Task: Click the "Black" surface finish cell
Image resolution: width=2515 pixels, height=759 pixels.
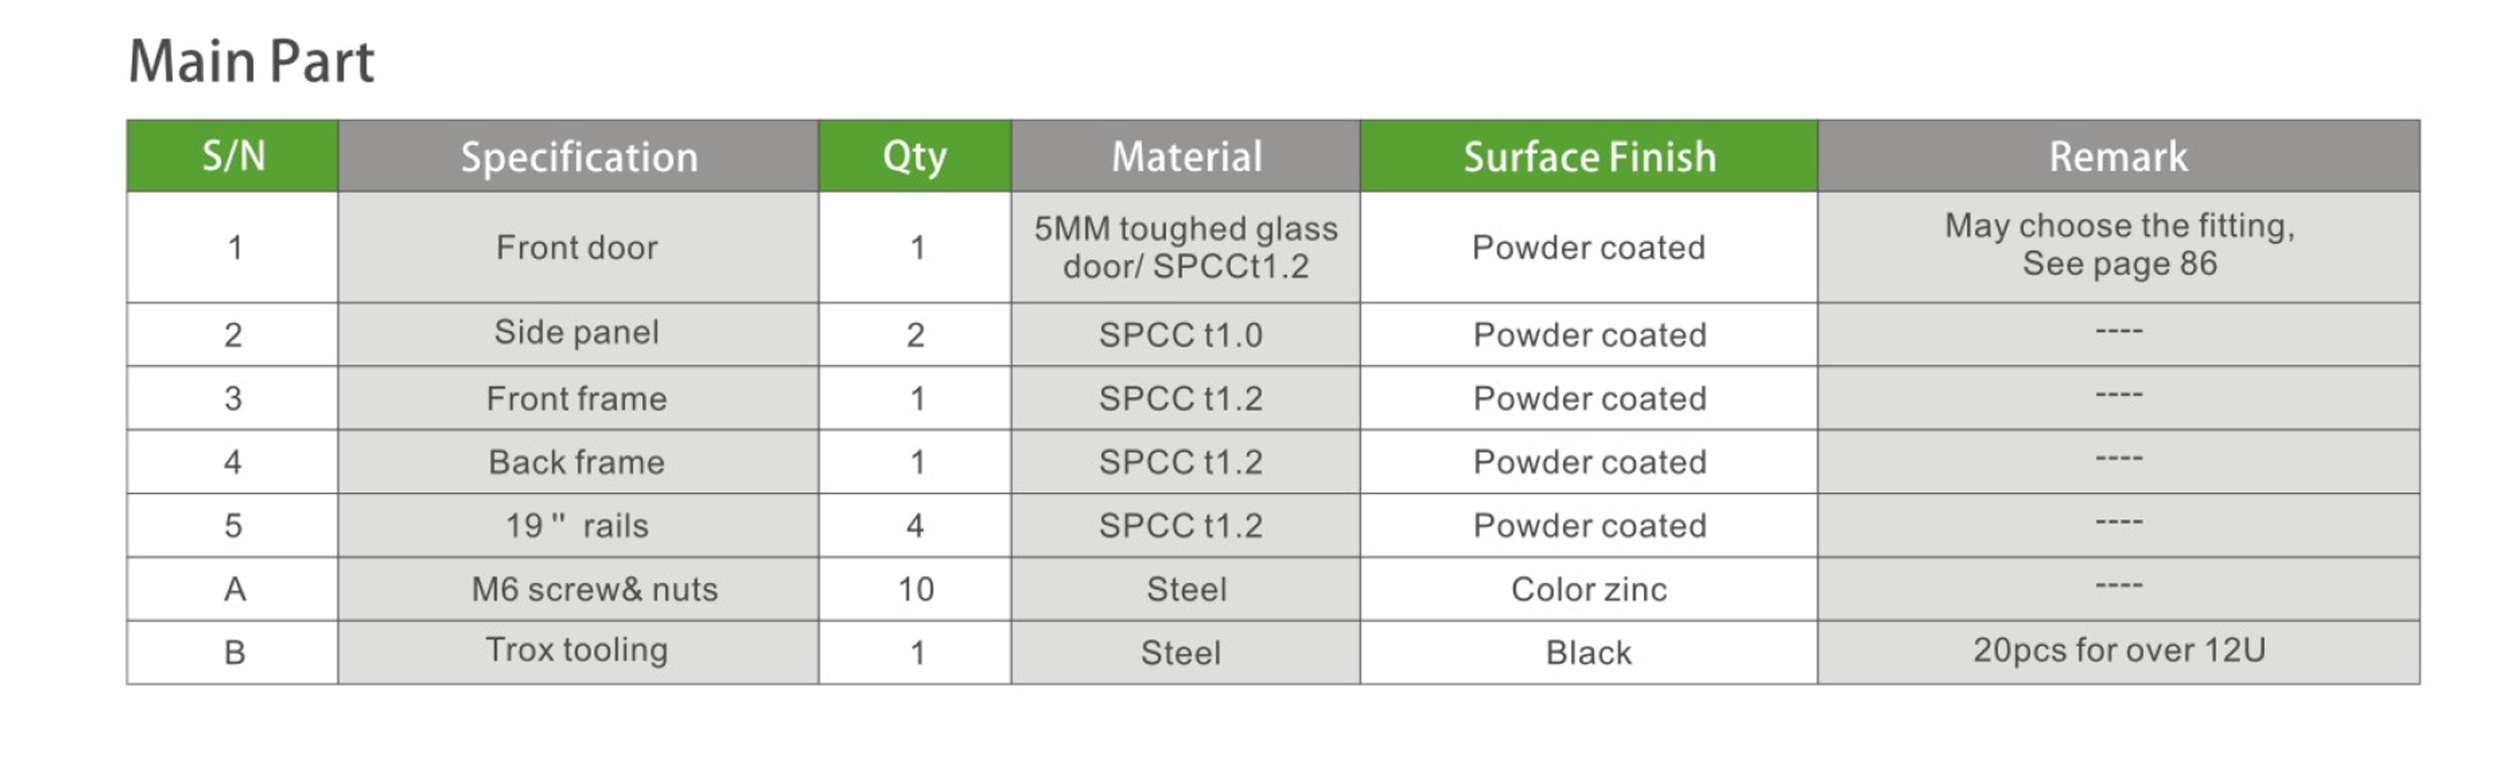Action: [1588, 653]
